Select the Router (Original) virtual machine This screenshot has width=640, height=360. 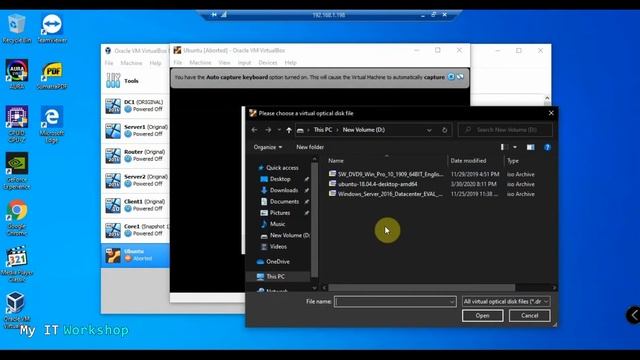[136, 156]
